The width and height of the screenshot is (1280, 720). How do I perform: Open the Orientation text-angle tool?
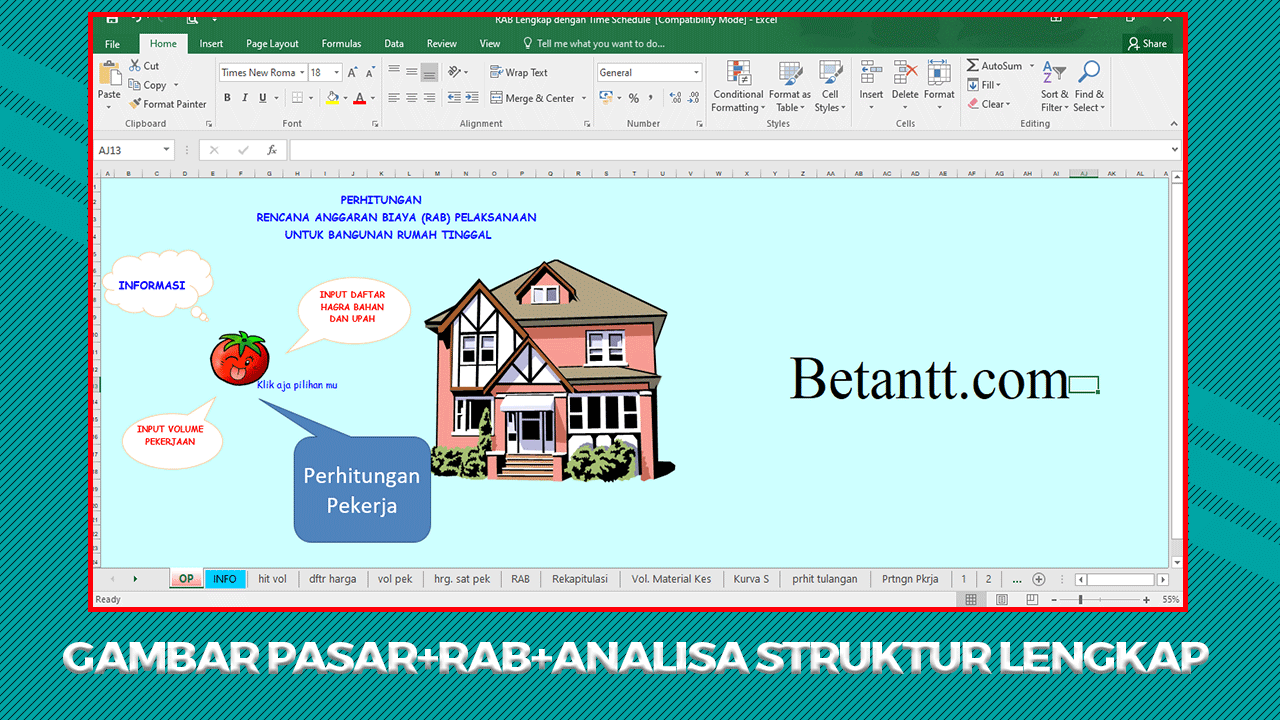tap(455, 72)
